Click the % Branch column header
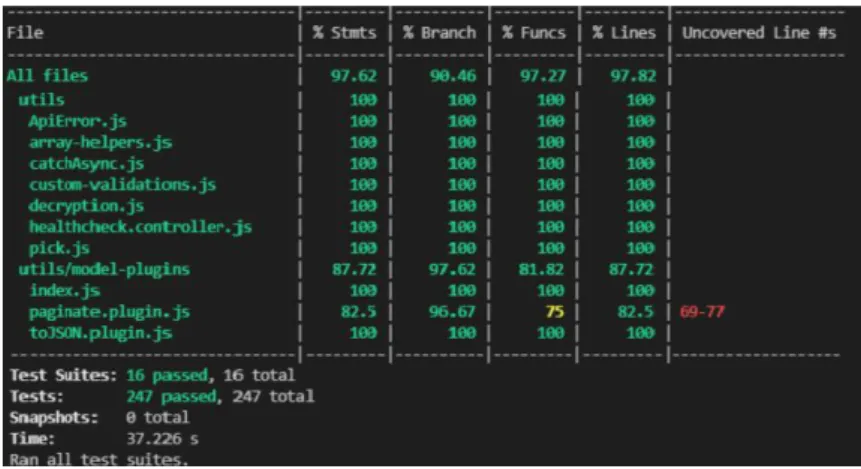 tap(439, 33)
